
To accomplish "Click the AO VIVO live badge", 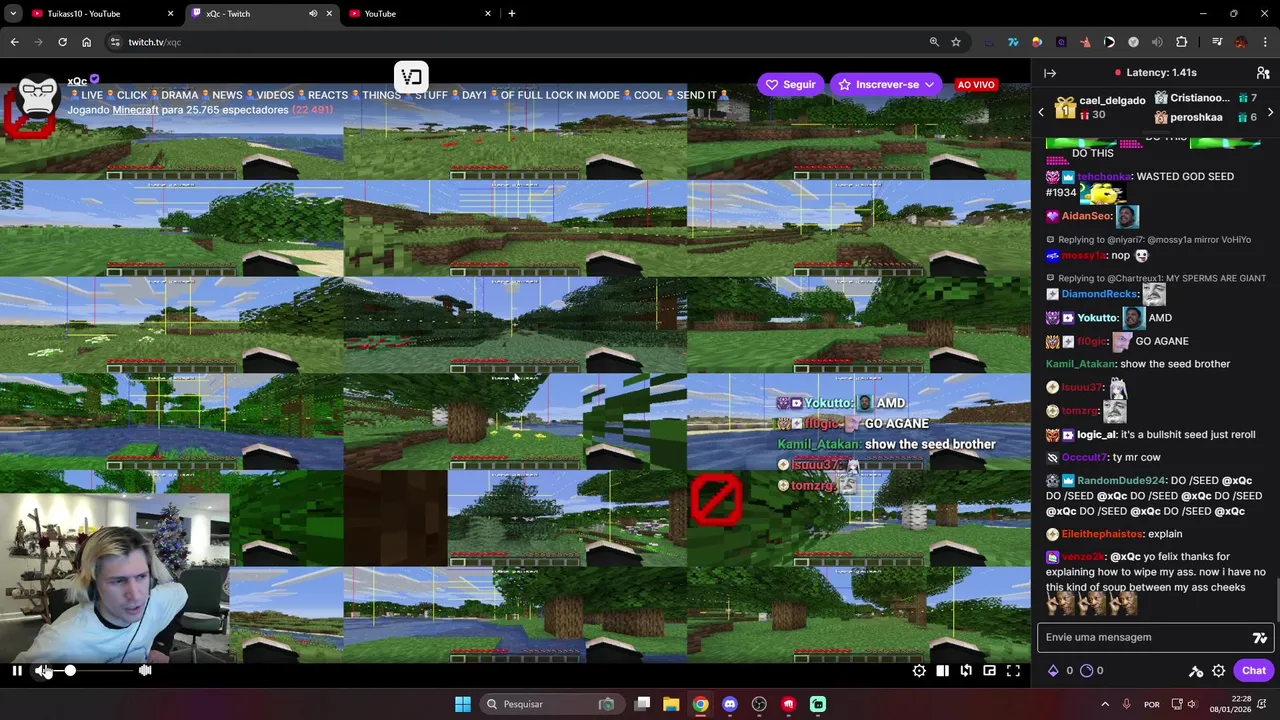I will [x=976, y=85].
